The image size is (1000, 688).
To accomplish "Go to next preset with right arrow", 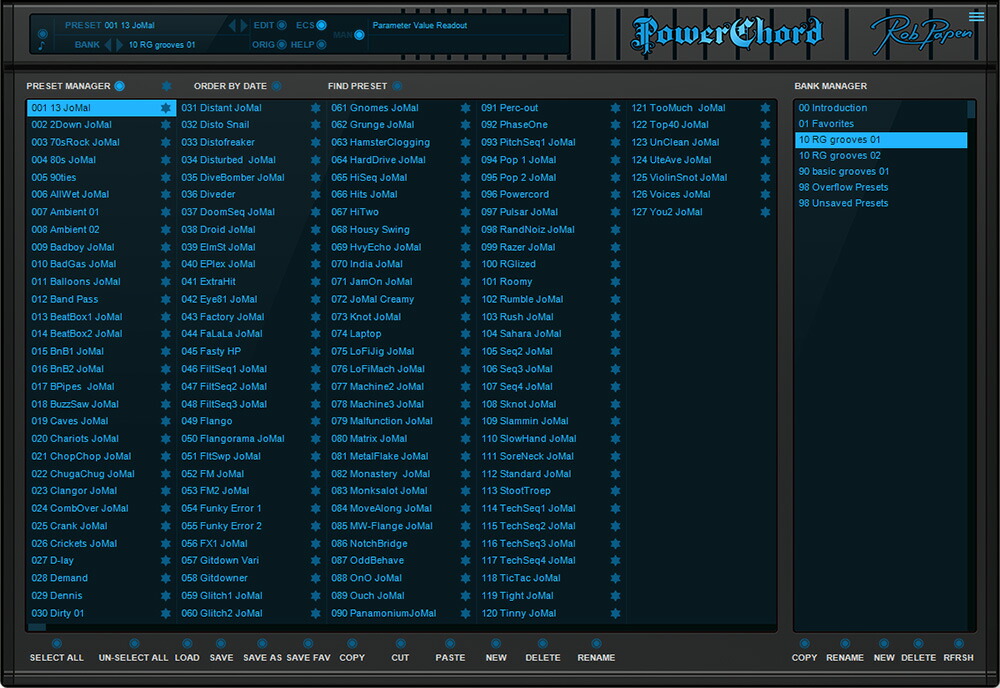I will [x=243, y=26].
